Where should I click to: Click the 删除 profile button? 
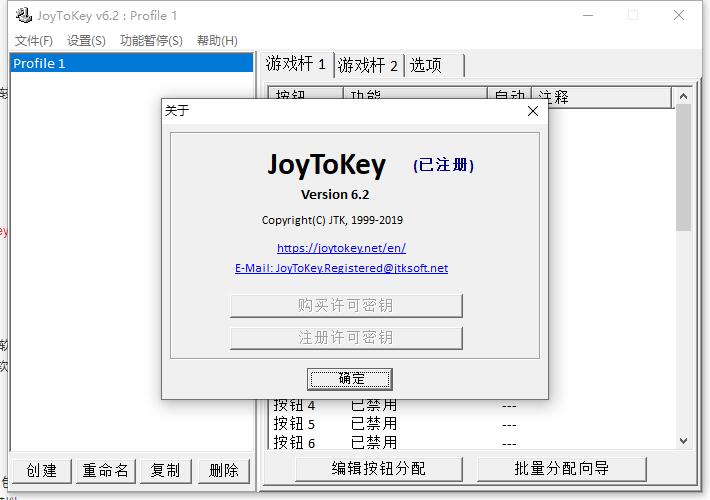click(224, 471)
